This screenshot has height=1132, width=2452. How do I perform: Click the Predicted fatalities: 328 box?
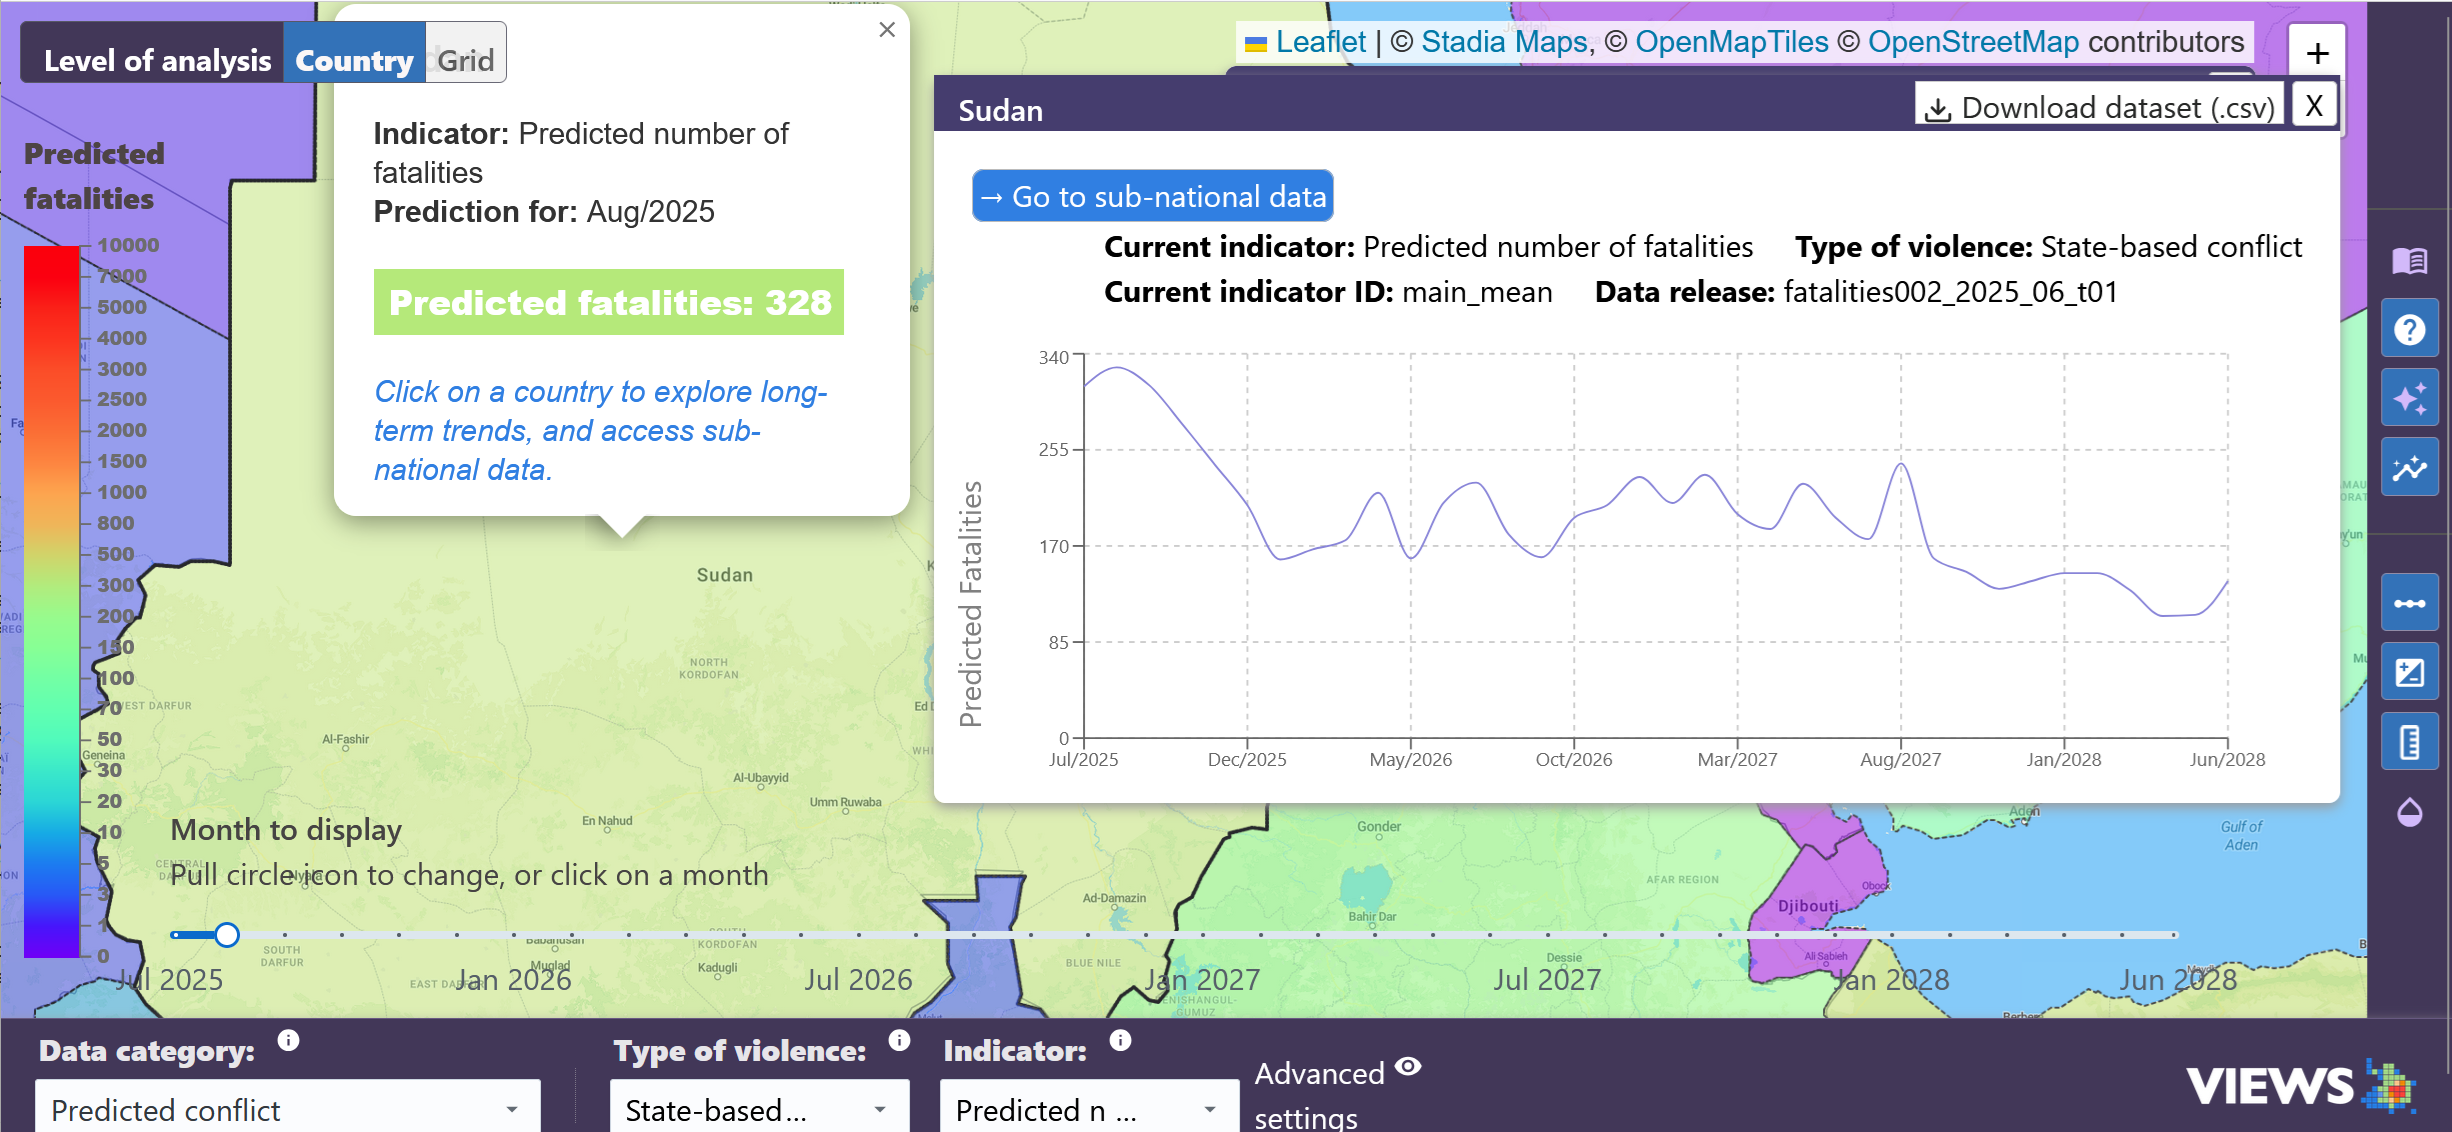pos(609,302)
